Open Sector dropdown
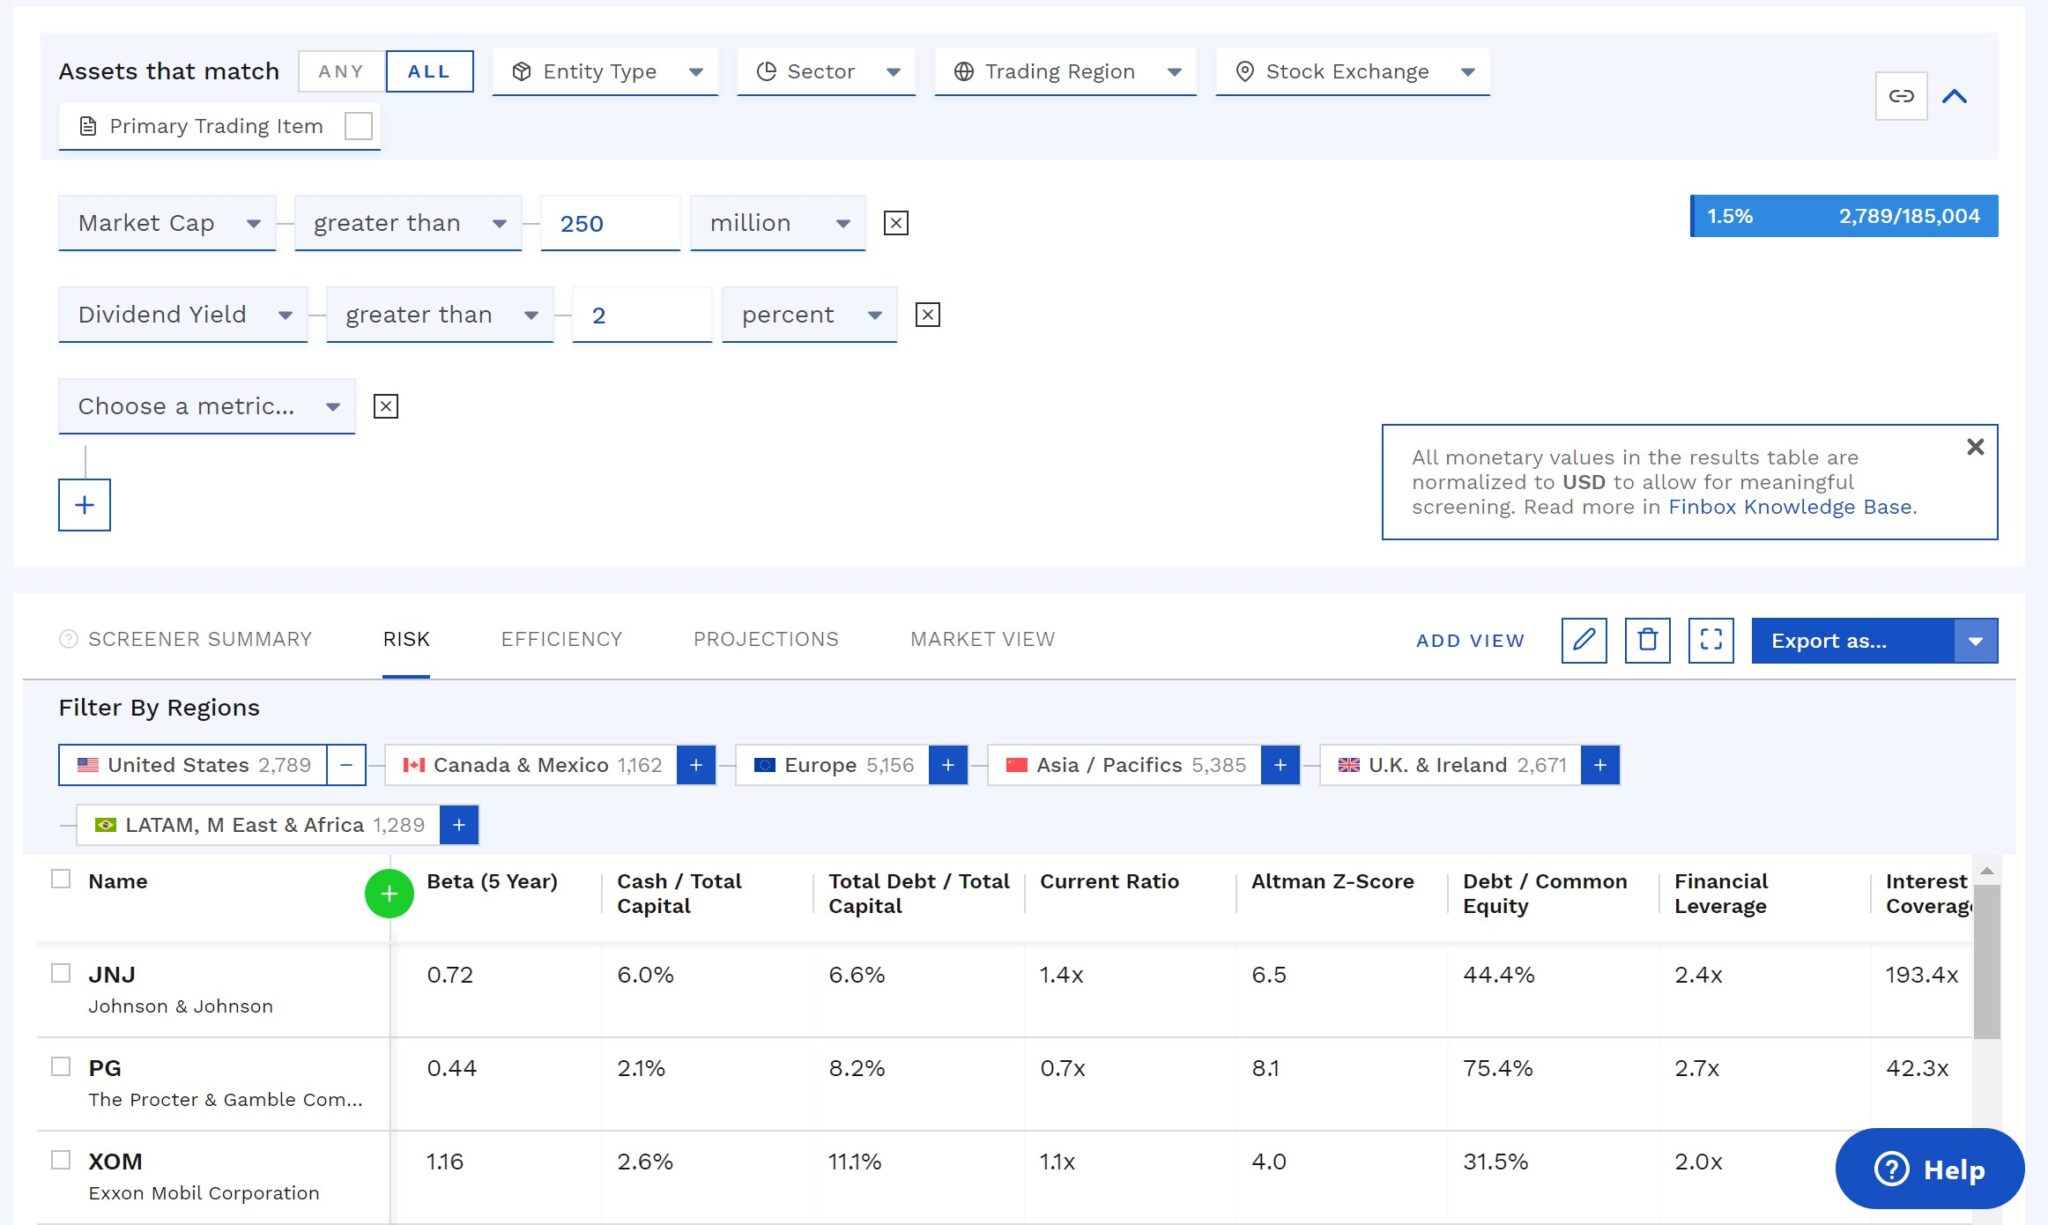 [826, 72]
